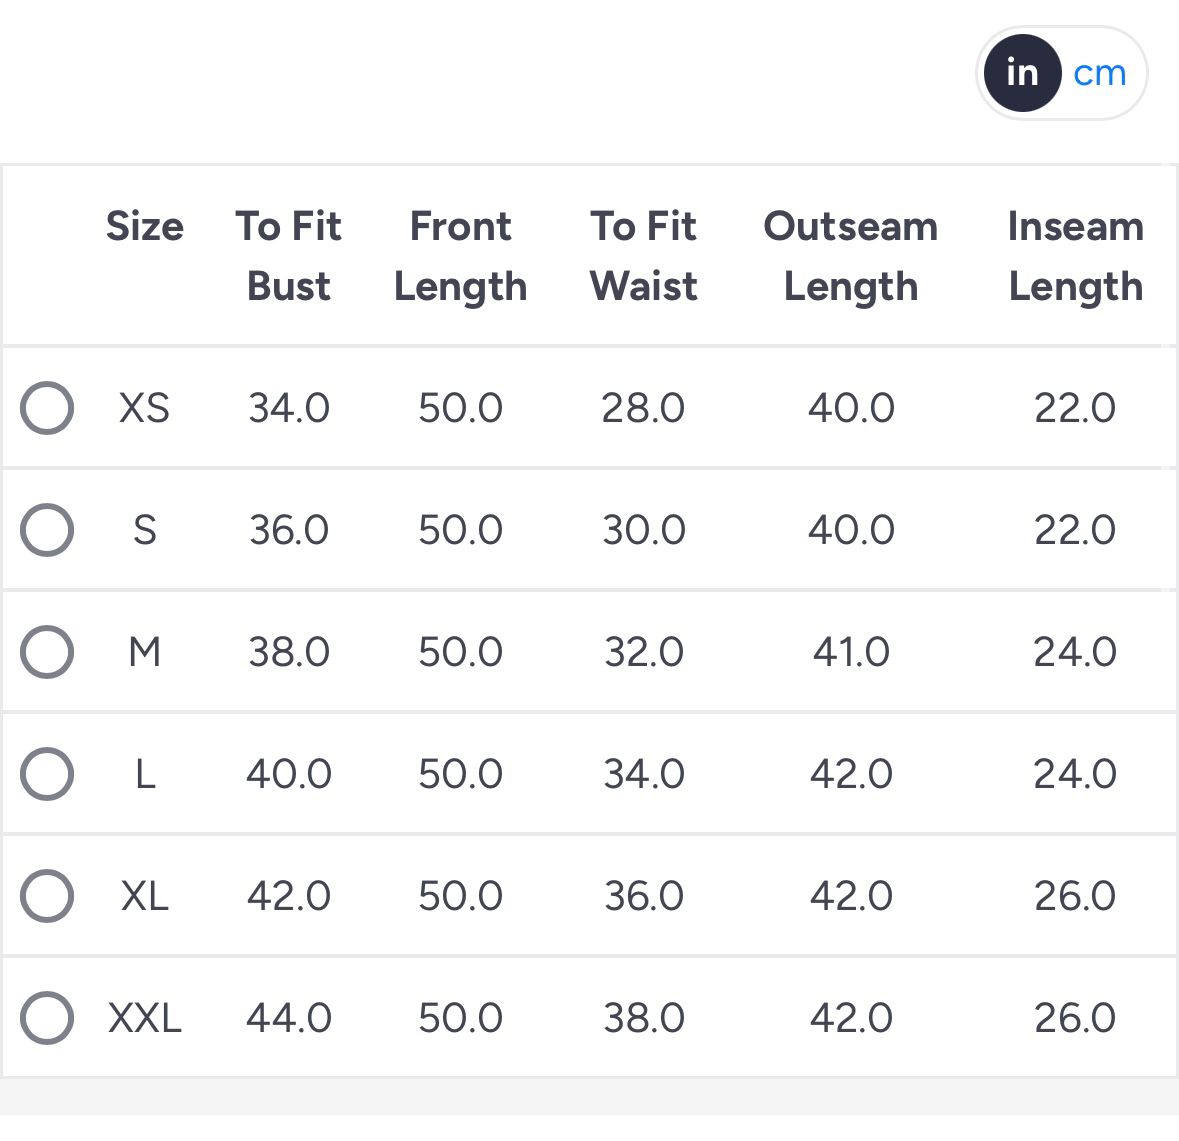Screen dimensions: 1179x1141
Task: Click the XXL size label
Action: [145, 1018]
